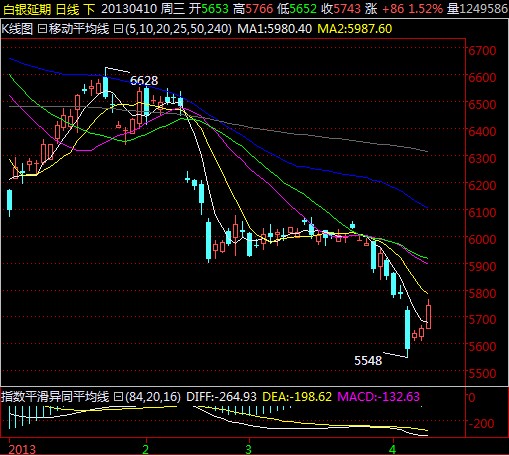Viewport: 509px width, 456px height.
Task: Click the 5548 low price label
Action: [368, 360]
